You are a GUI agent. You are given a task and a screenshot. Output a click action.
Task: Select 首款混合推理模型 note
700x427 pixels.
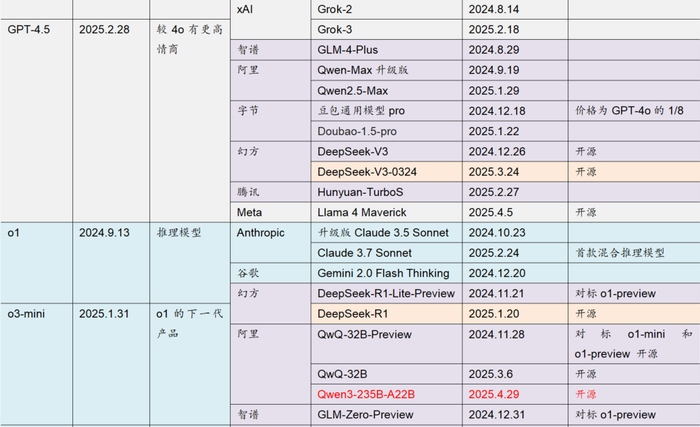[620, 253]
